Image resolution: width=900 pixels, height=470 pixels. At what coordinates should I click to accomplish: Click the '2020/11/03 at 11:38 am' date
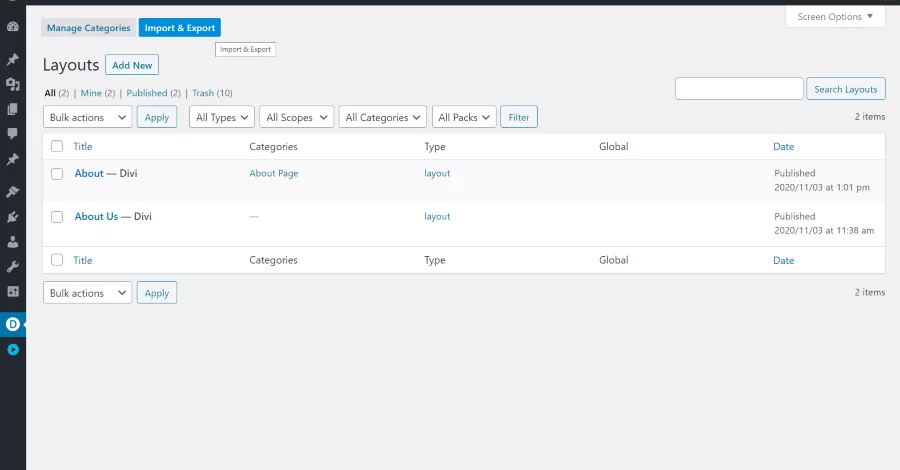(x=824, y=230)
